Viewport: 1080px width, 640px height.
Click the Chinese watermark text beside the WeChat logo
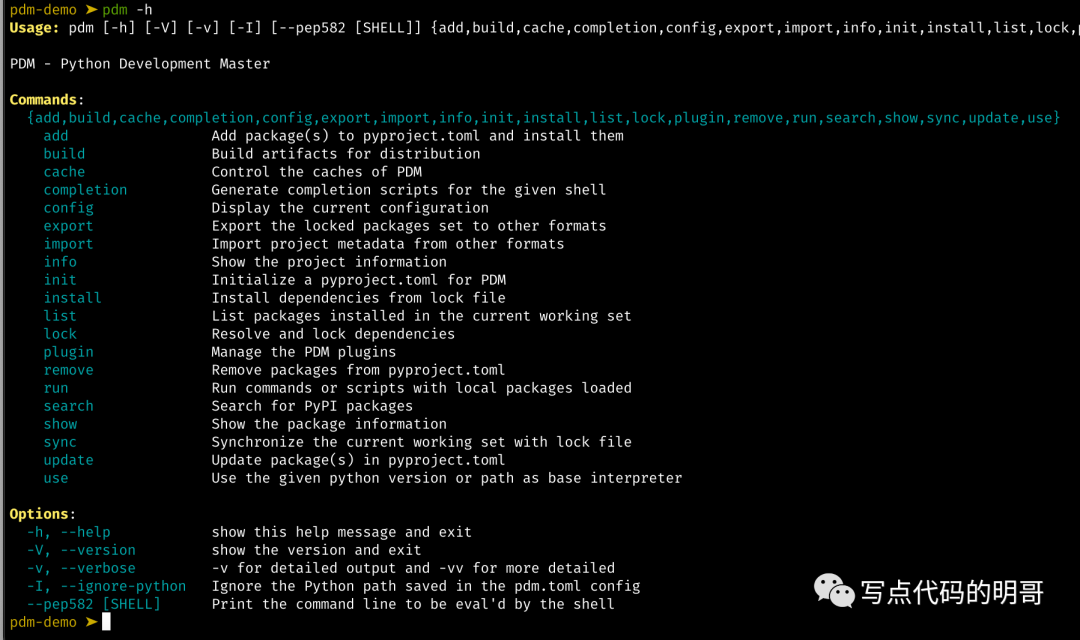pos(953,592)
